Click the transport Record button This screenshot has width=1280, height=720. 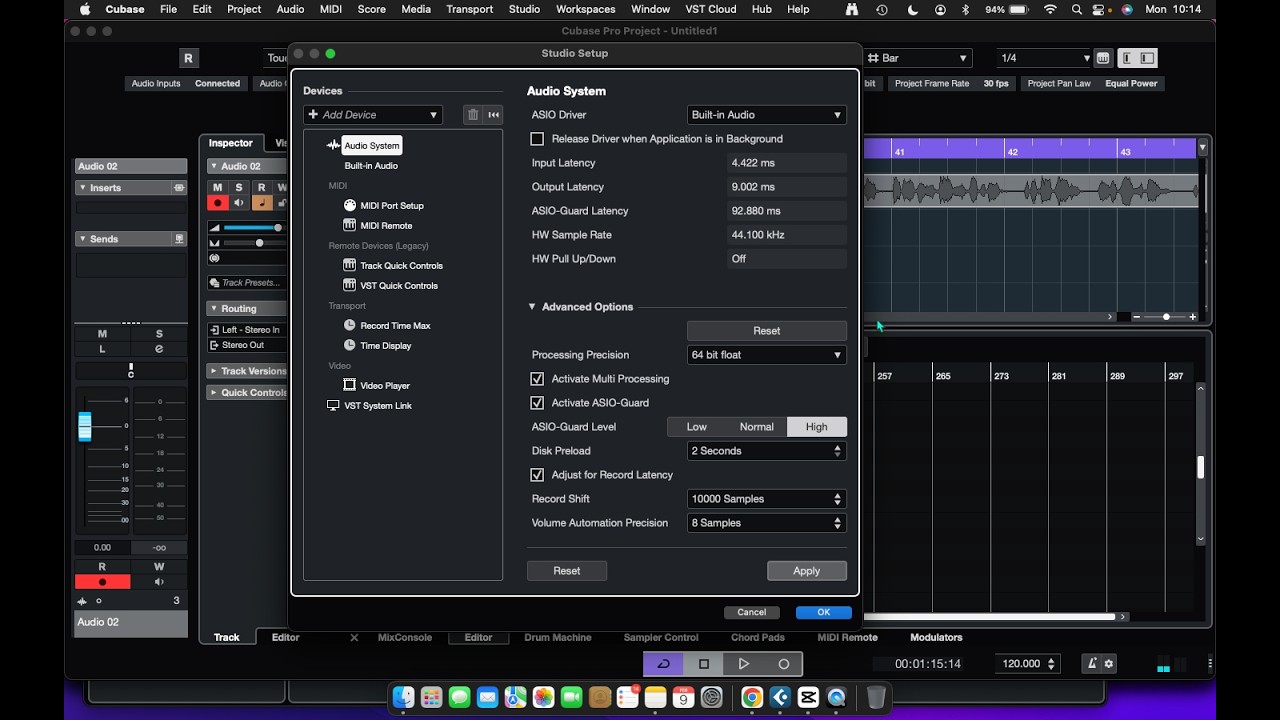[783, 664]
